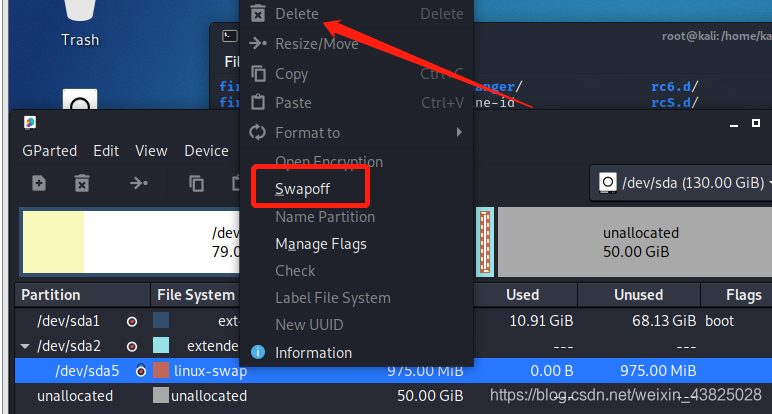Click the Partition column header
This screenshot has height=414, width=772.
pos(51,295)
